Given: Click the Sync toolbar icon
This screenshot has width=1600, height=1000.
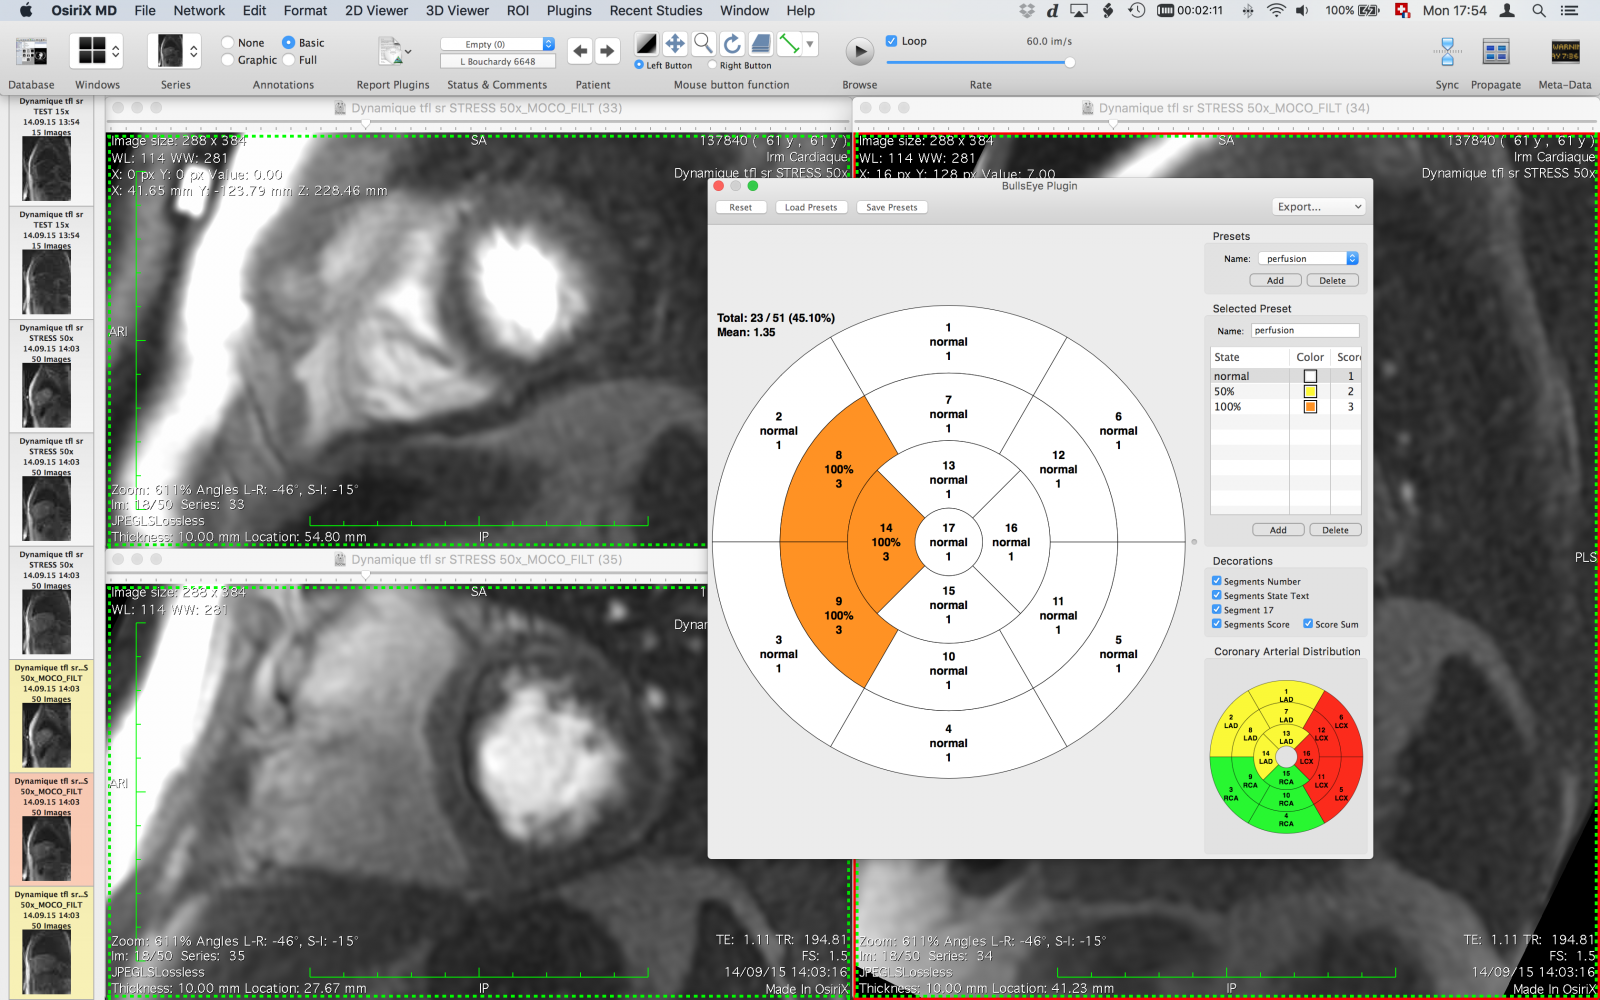Looking at the screenshot, I should tap(1446, 52).
